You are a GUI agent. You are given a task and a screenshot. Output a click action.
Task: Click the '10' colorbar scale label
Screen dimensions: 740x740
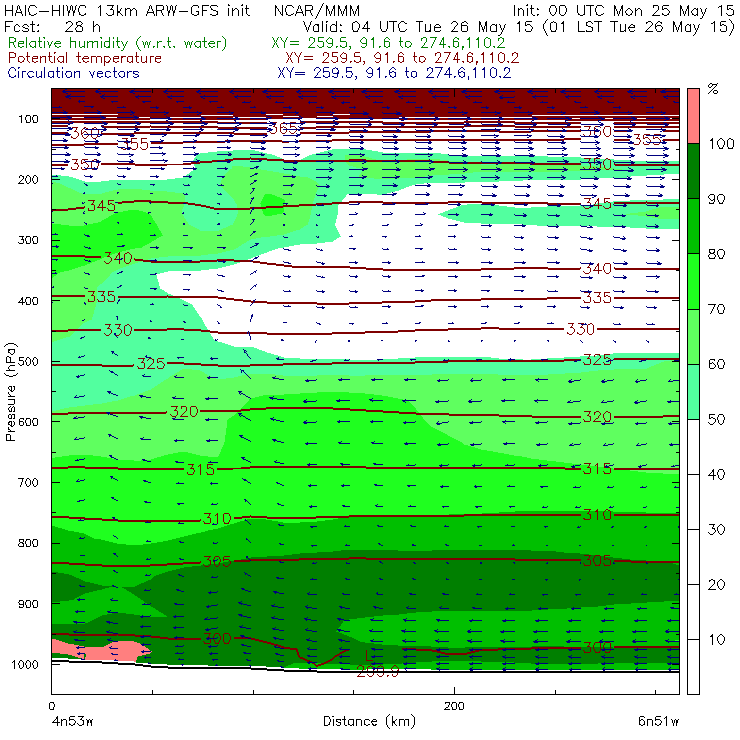tap(716, 640)
